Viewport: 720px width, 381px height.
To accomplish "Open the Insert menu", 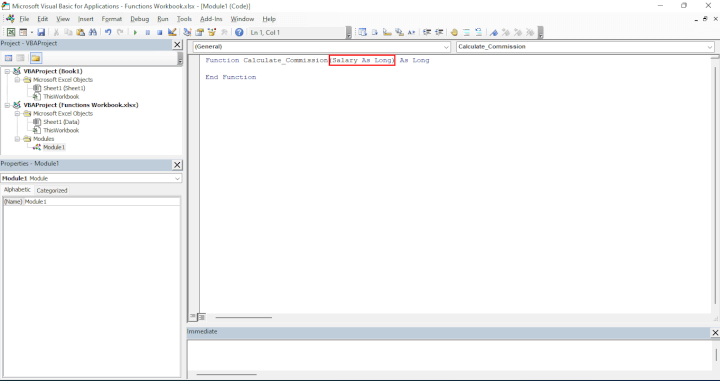I will (x=86, y=19).
